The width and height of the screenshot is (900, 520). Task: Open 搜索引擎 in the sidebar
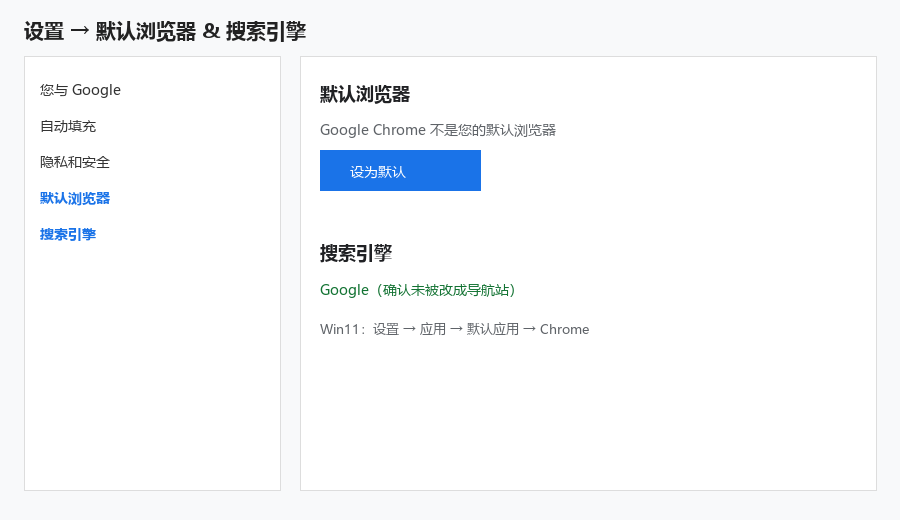68,235
